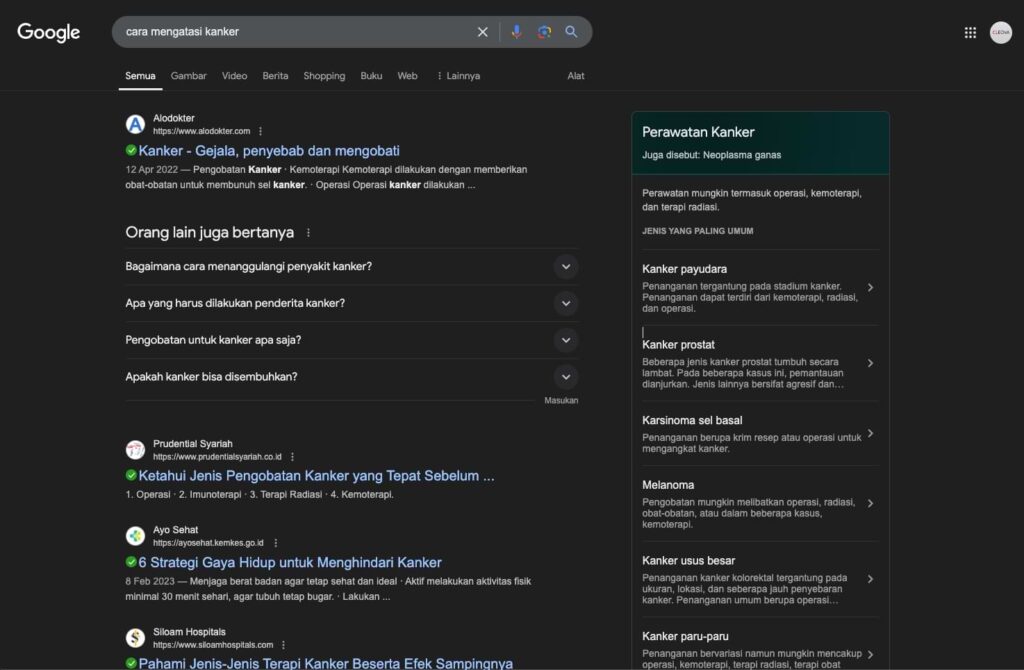Switch to the Shopping tab
The height and width of the screenshot is (670, 1024).
point(324,76)
